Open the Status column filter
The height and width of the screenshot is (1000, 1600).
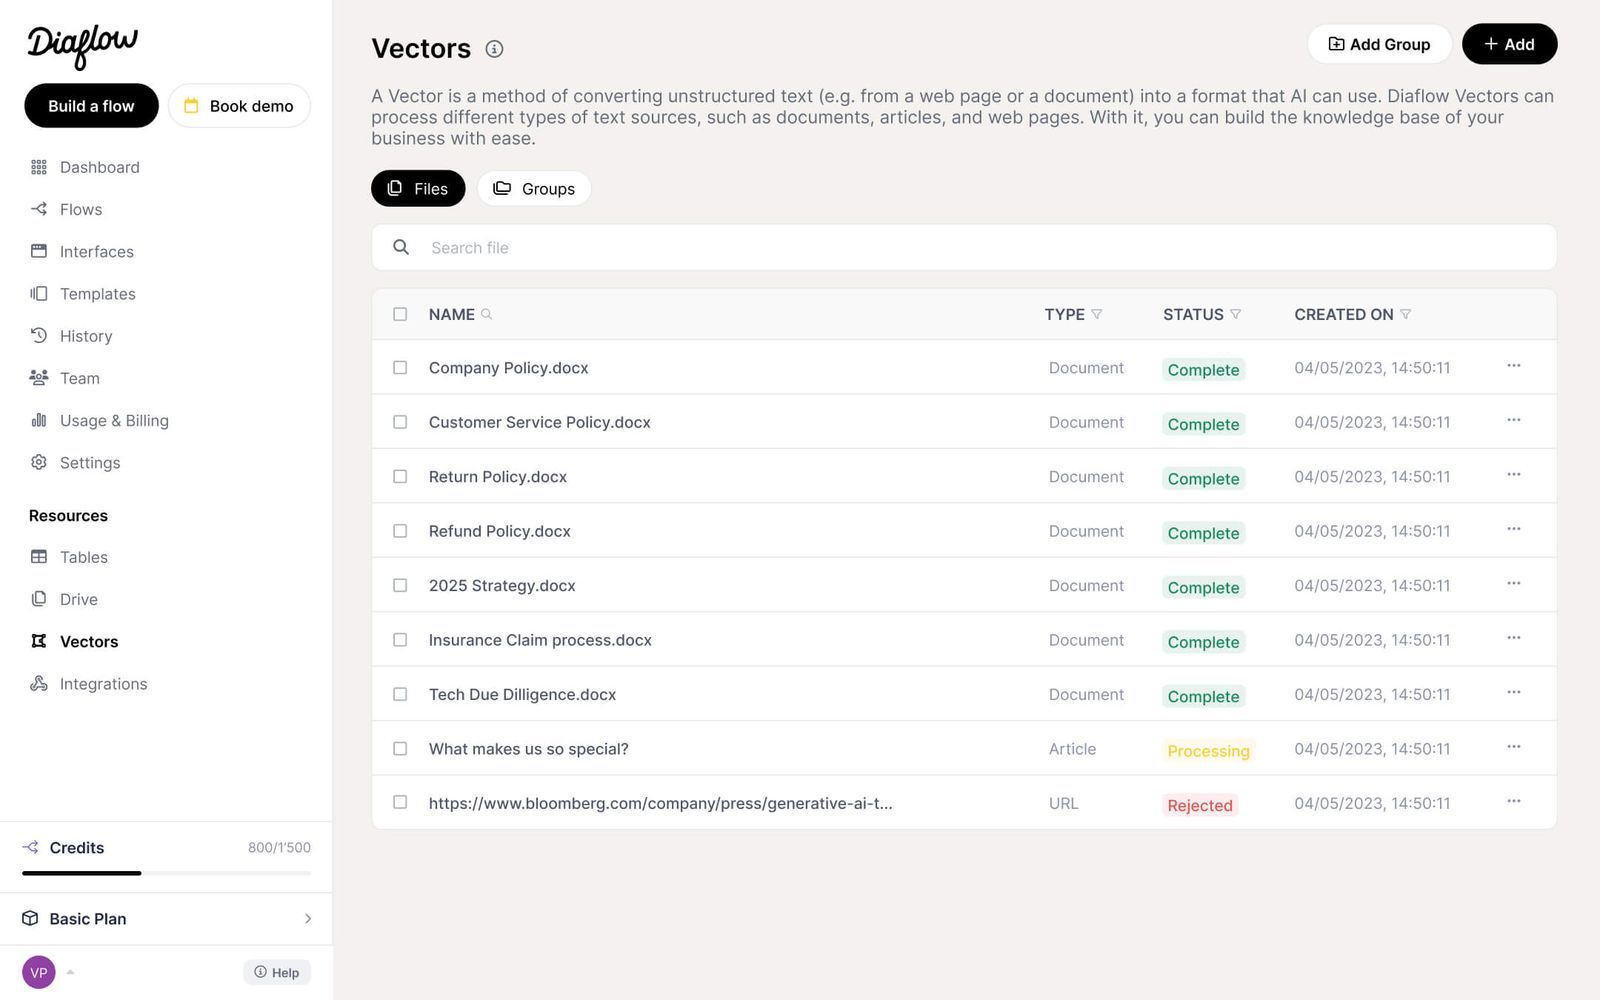[1238, 314]
